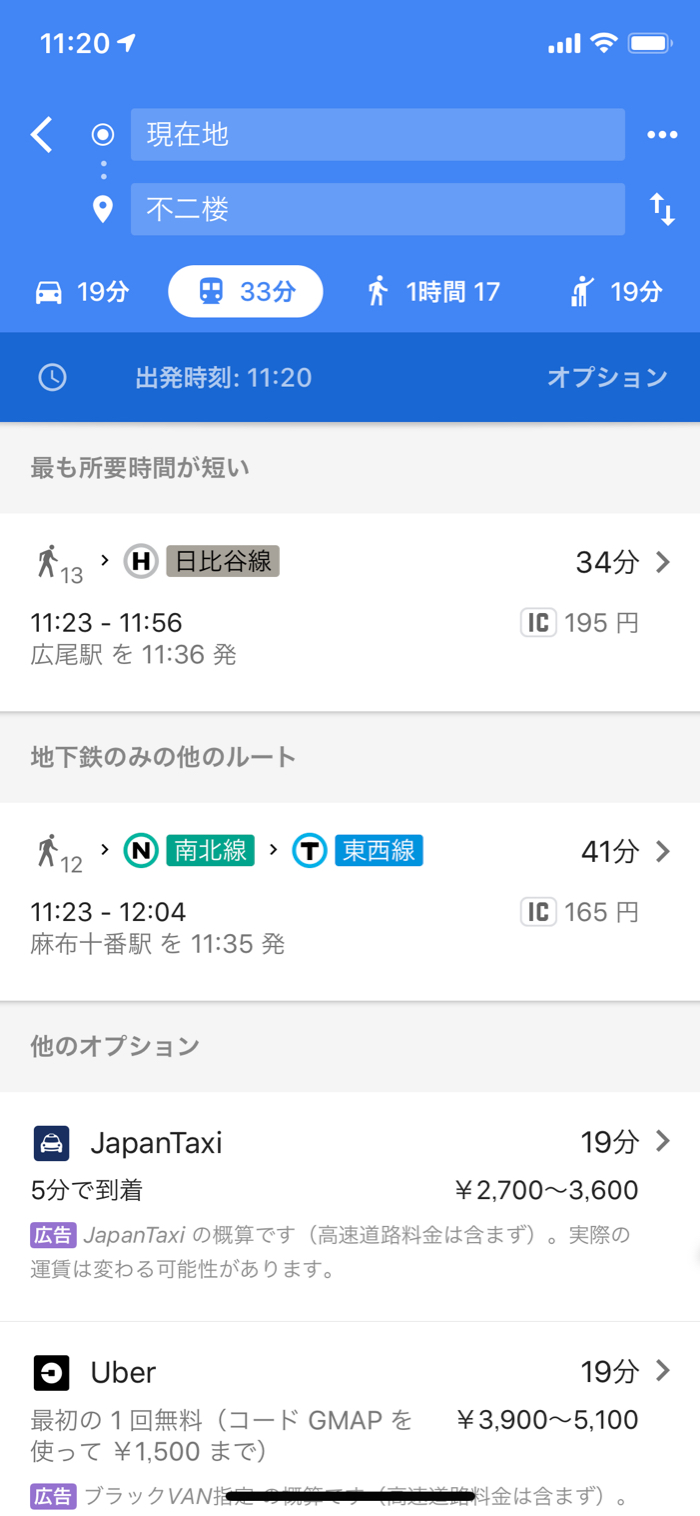Change the 出発時刻 11:20 departure time
Image resolution: width=700 pixels, height=1516 pixels.
pos(223,377)
